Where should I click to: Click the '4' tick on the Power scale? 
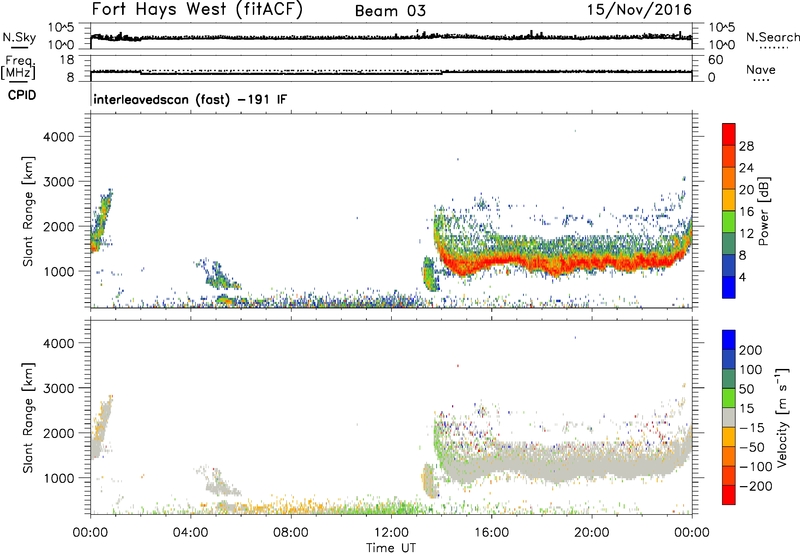coord(742,278)
